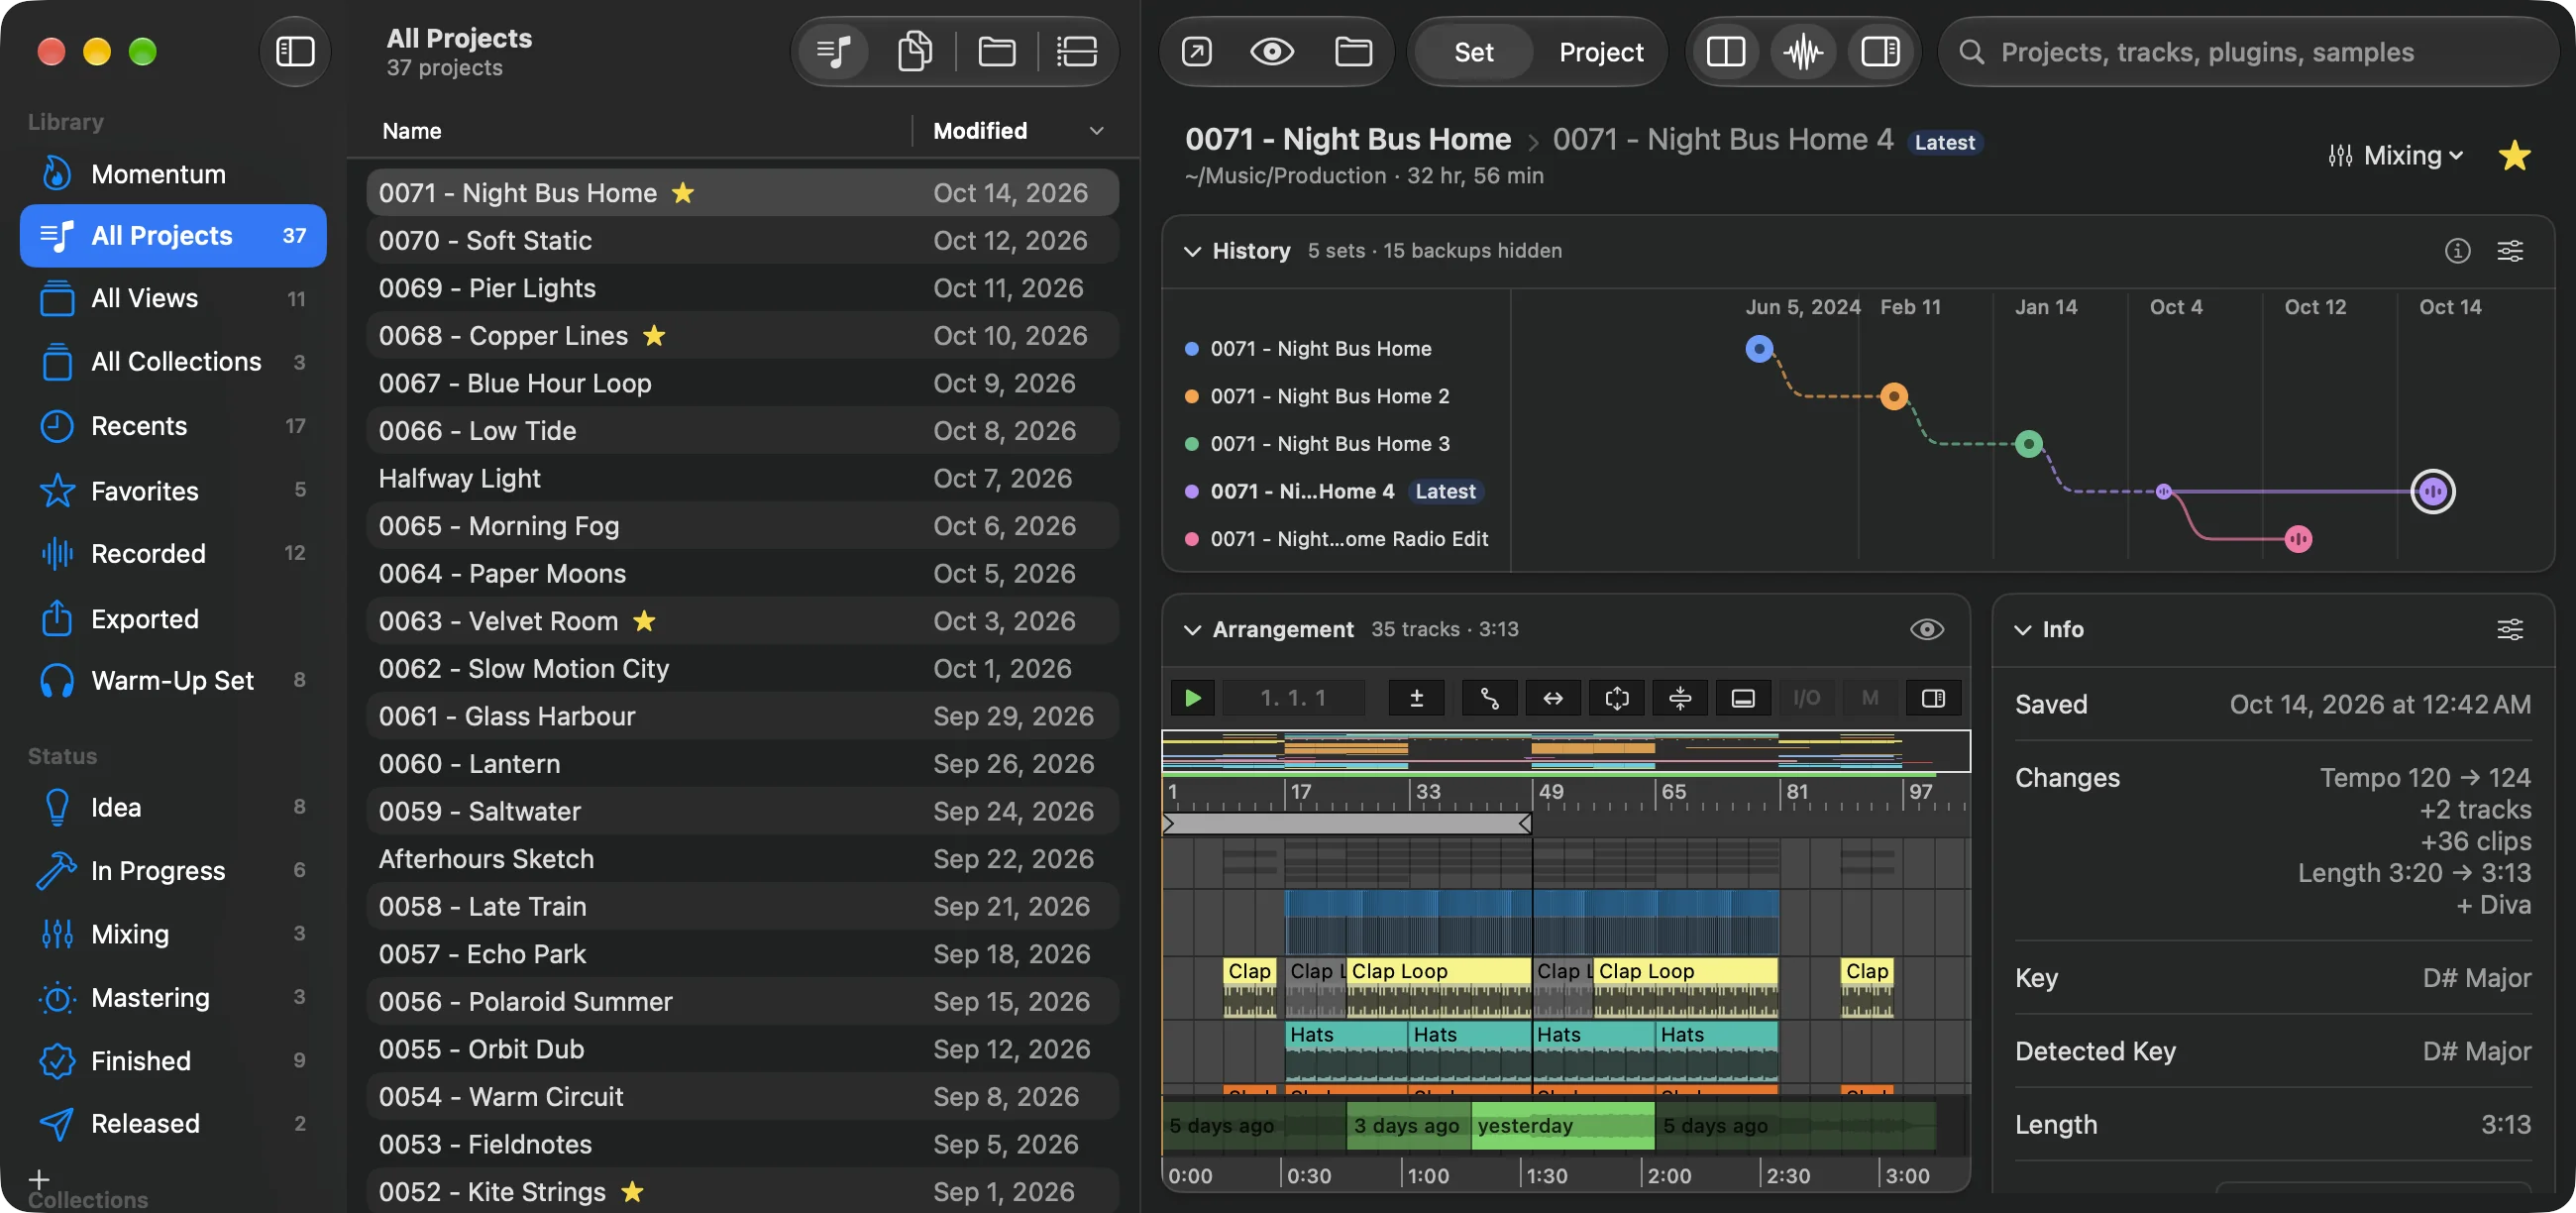Click the arrangement overview minimap

pyautogui.click(x=1565, y=752)
